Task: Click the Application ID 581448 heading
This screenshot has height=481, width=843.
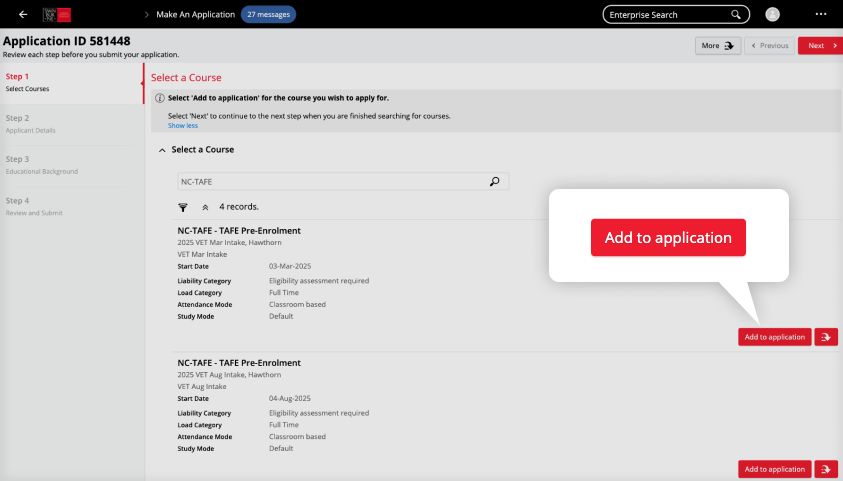Action: click(x=67, y=41)
